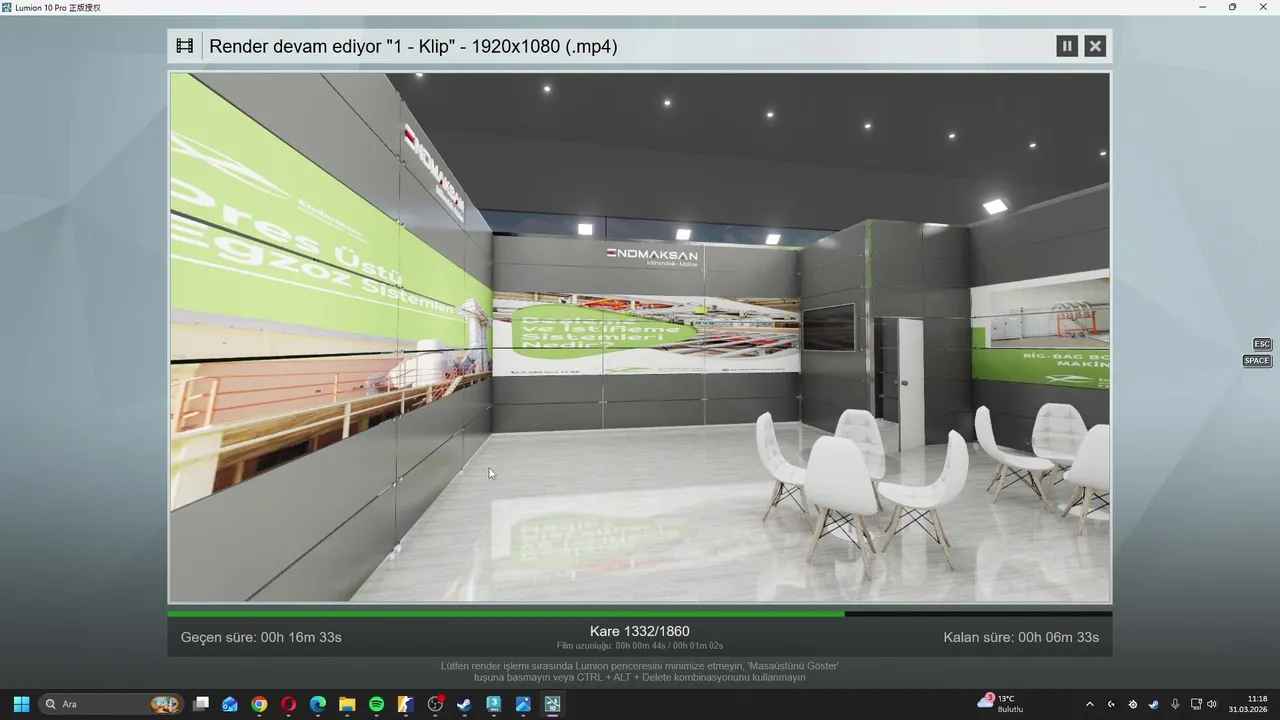
Task: Open Spotify from the taskbar
Action: click(376, 704)
